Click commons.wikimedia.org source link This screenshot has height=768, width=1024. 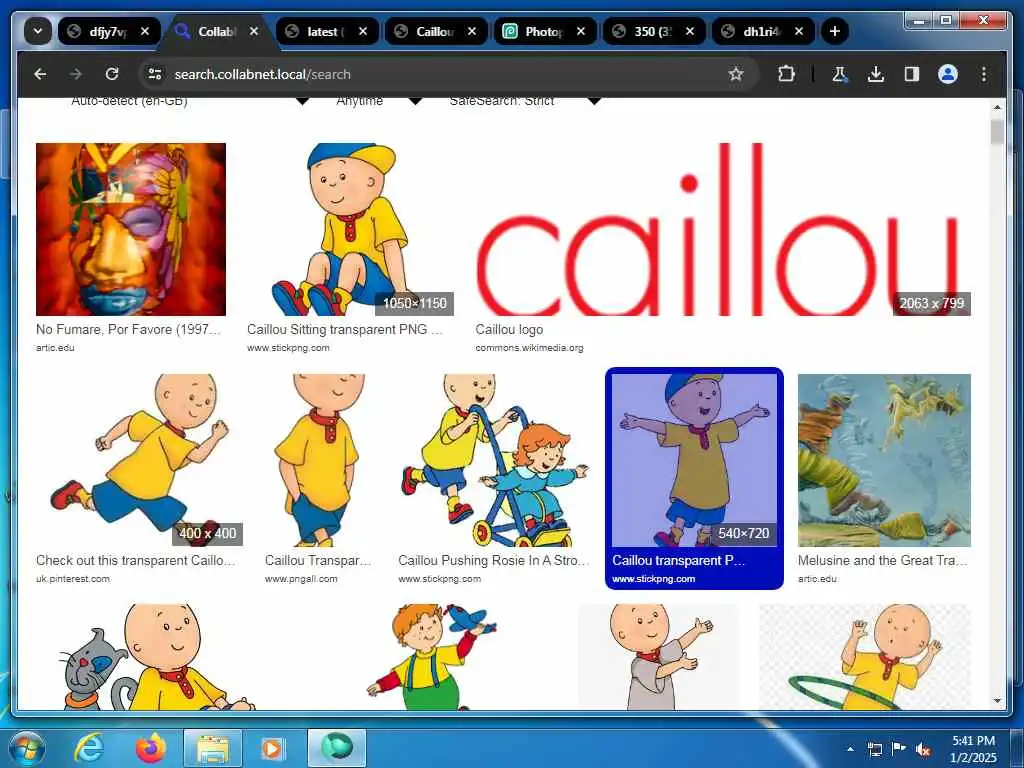pos(530,347)
